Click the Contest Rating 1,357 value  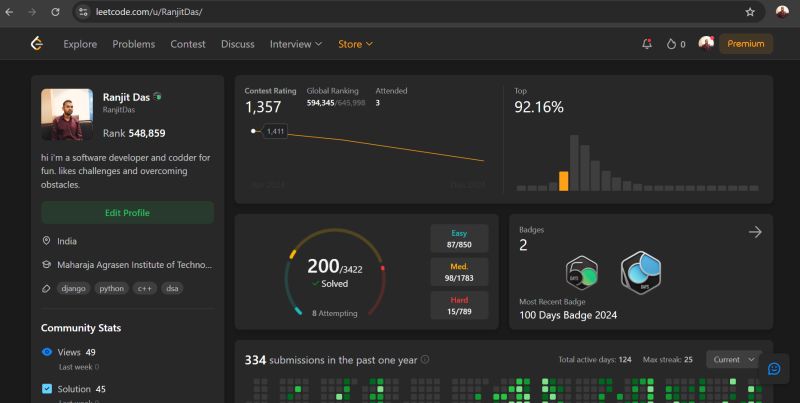point(263,107)
